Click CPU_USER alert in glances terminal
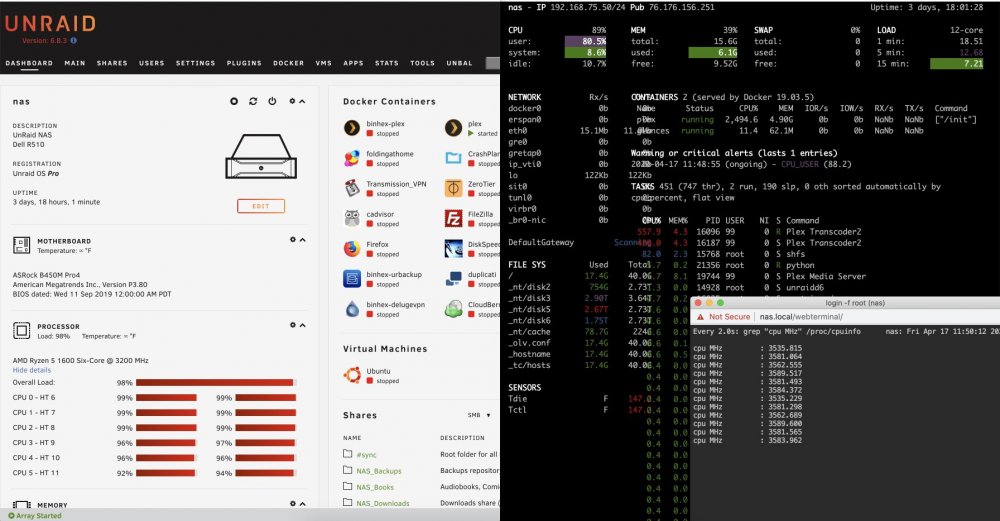 802,165
